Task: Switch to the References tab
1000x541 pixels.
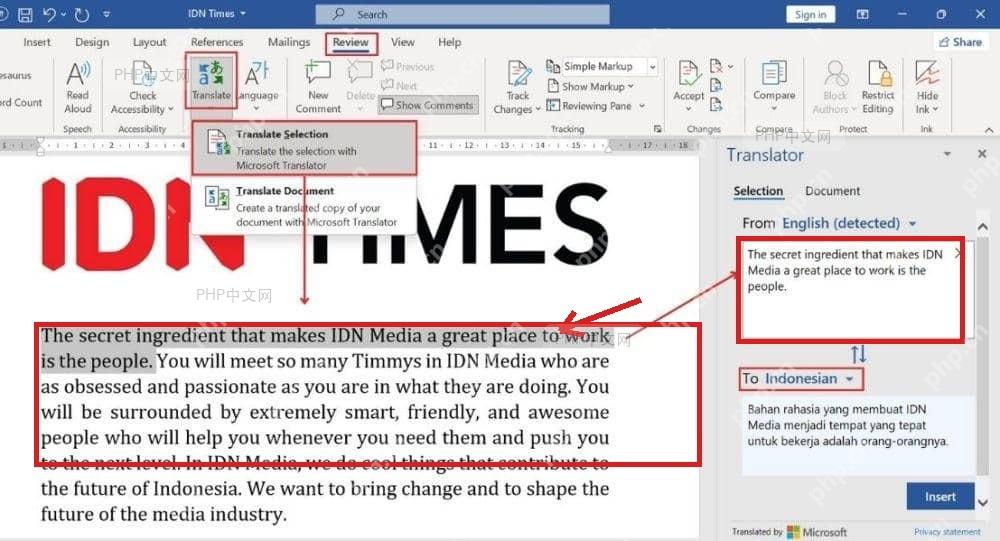Action: pyautogui.click(x=217, y=42)
